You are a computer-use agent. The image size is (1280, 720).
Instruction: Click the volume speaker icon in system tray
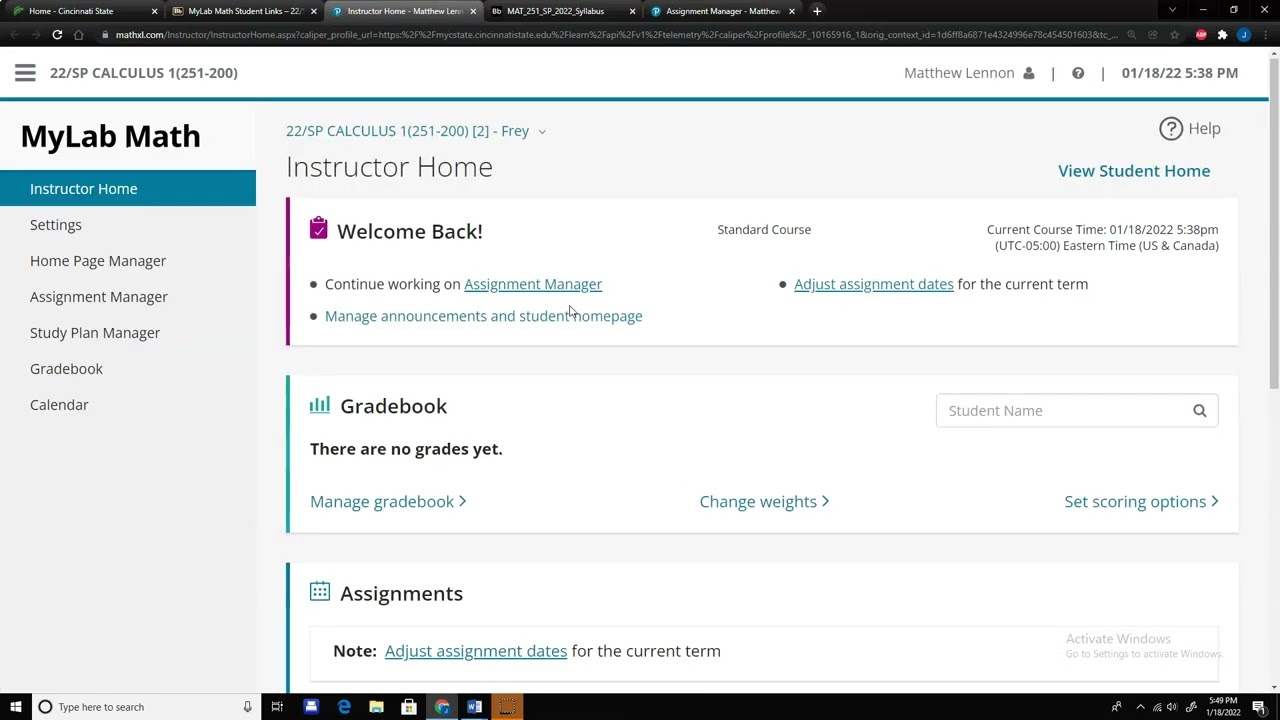(x=1172, y=707)
